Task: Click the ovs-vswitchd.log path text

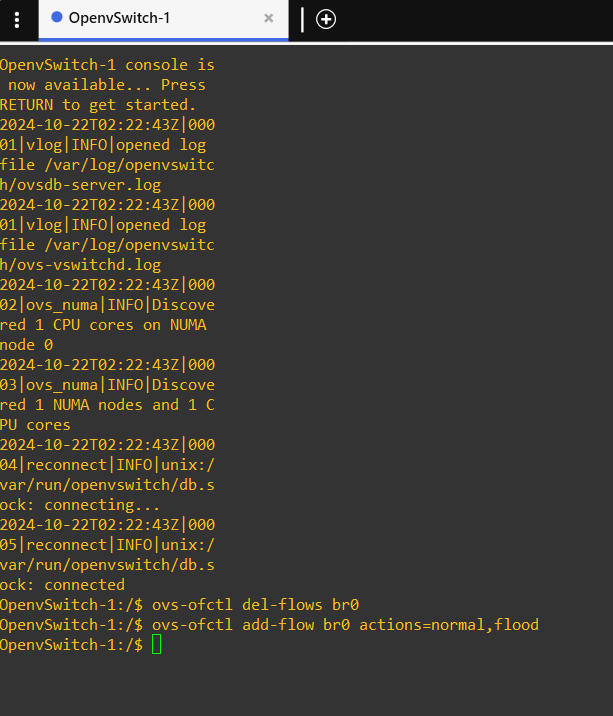Action: [80, 265]
